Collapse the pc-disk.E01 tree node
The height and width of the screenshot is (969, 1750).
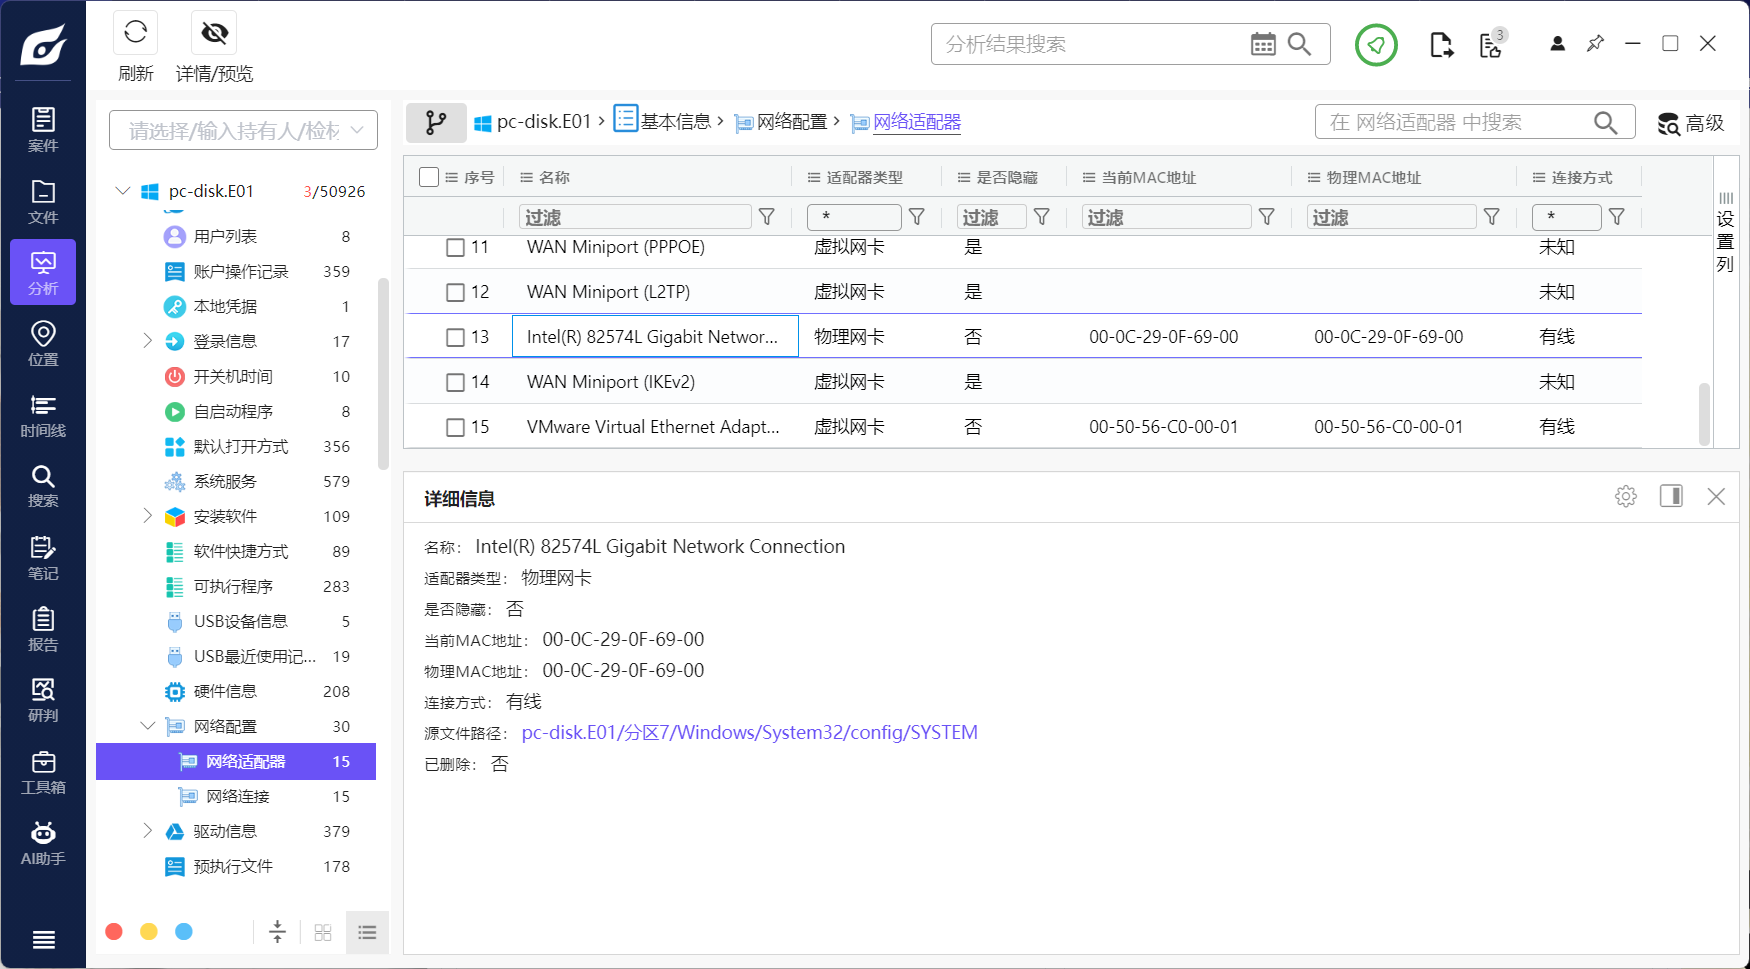click(123, 191)
